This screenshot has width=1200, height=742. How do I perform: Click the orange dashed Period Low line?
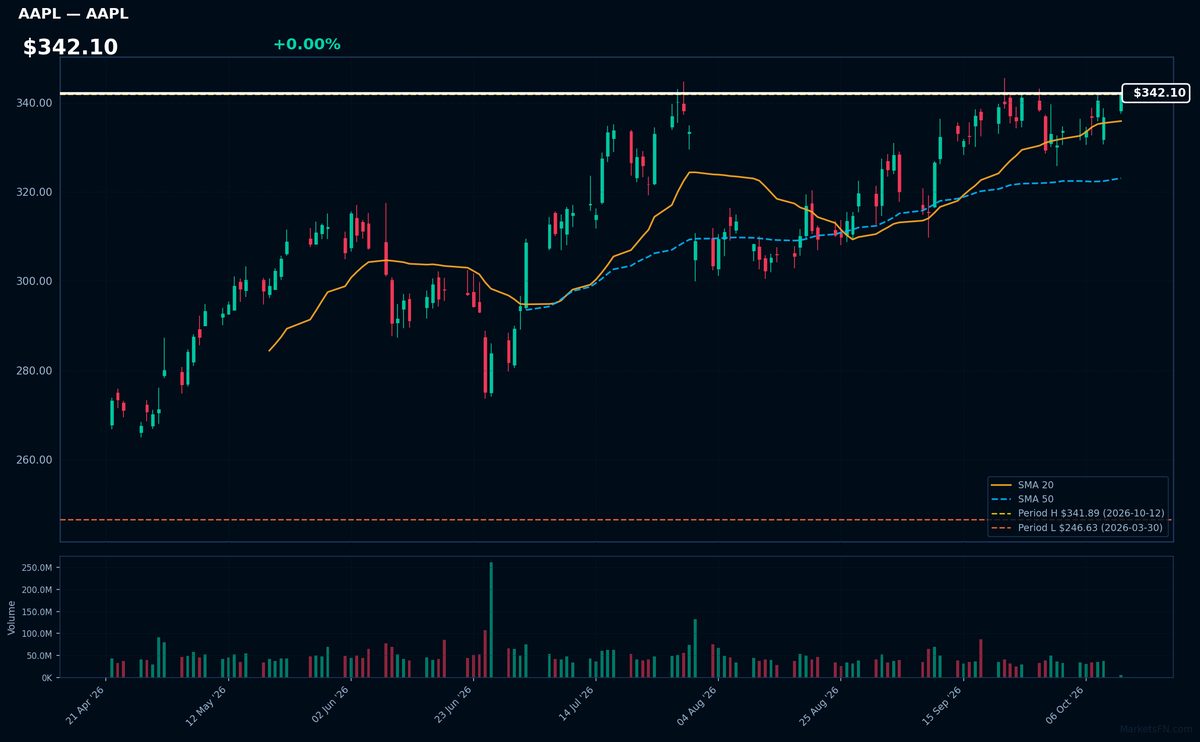point(616,520)
